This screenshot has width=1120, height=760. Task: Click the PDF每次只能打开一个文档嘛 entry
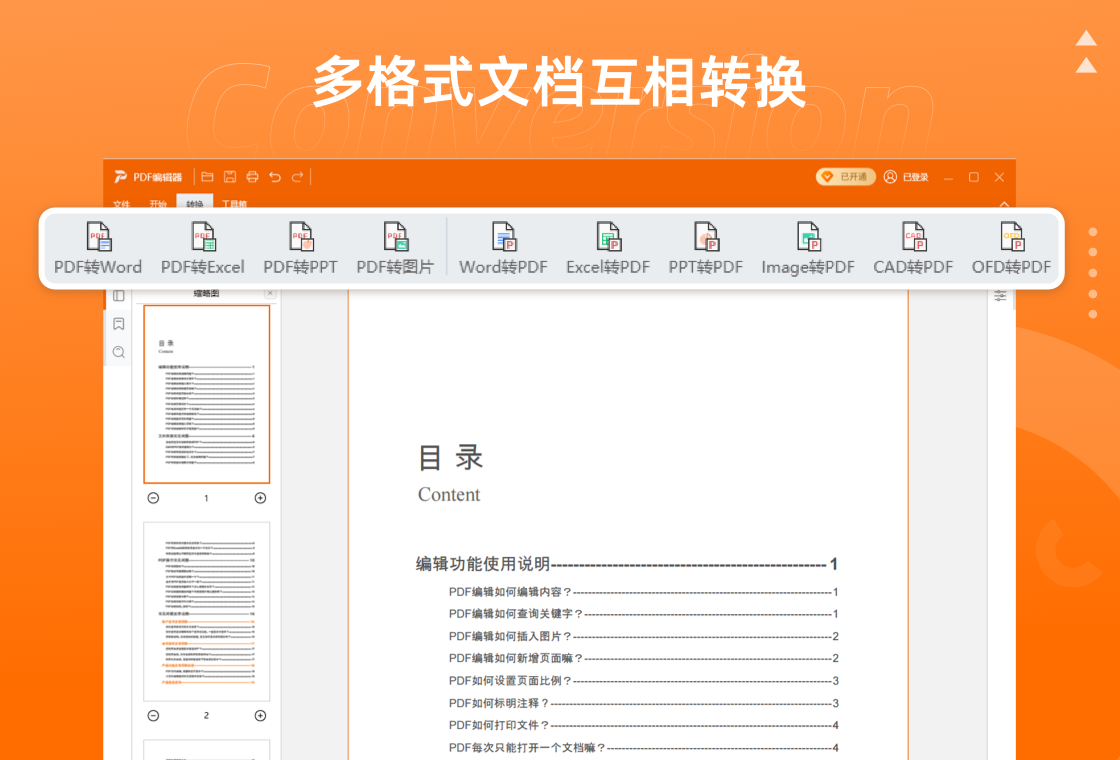click(644, 748)
